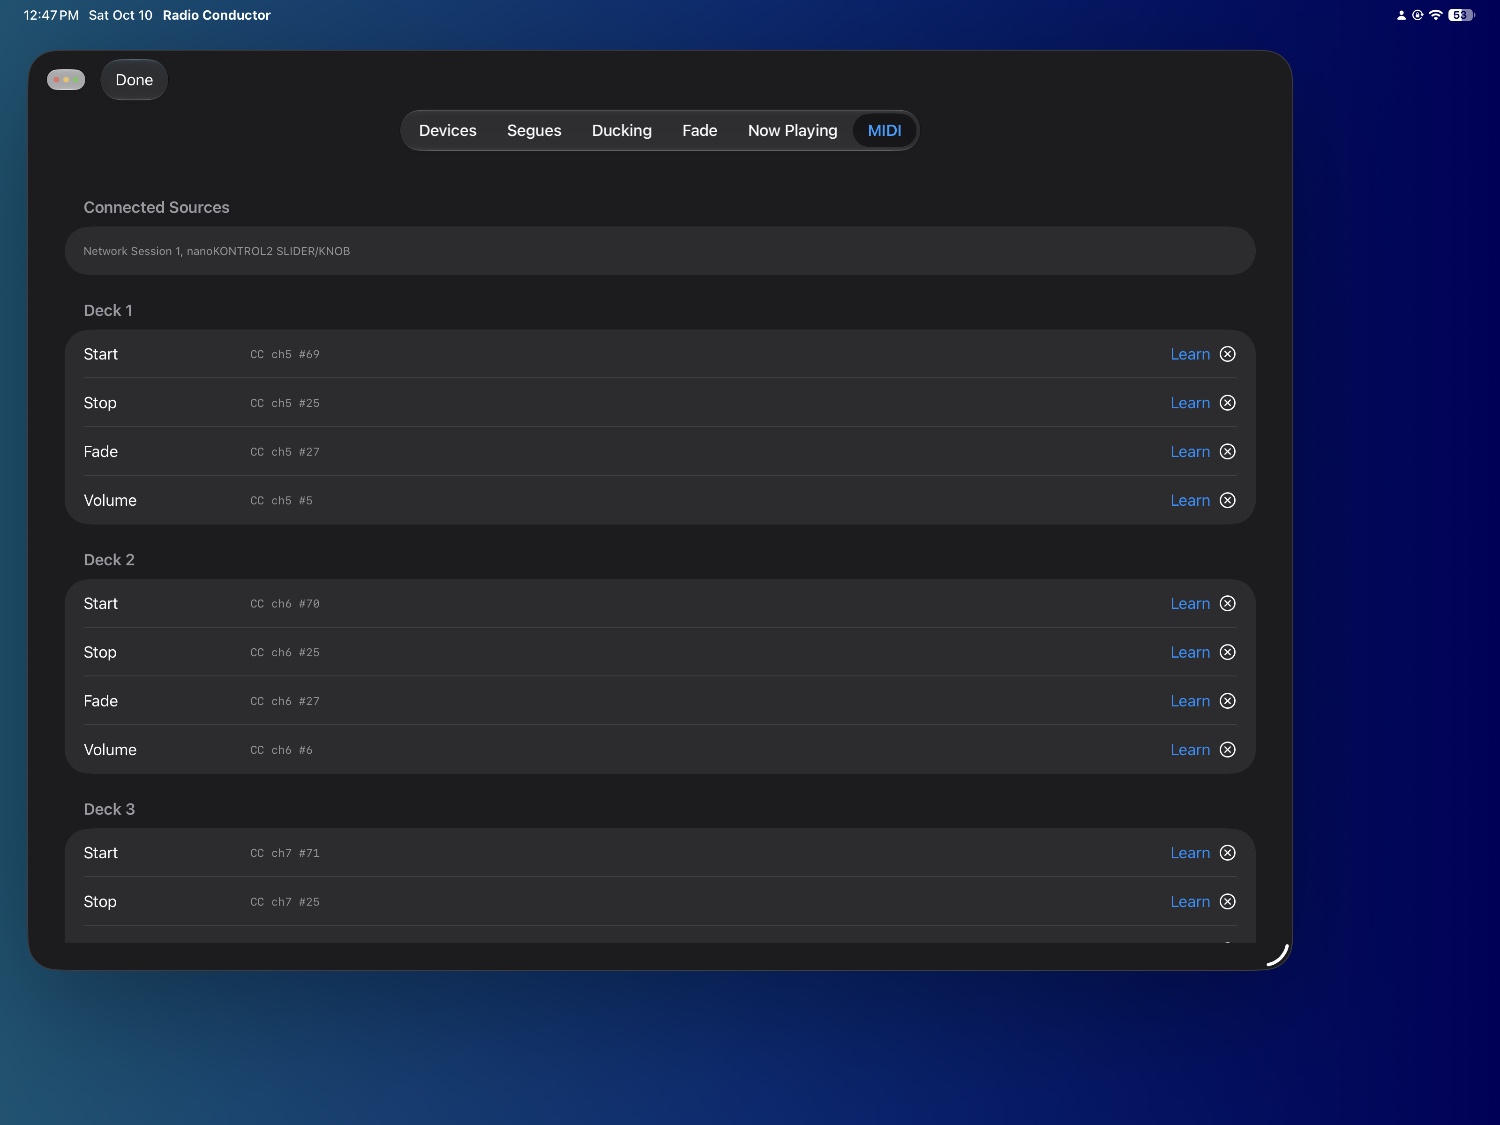This screenshot has width=1500, height=1125.
Task: Clear MIDI mapping for Deck 1 Fade
Action: pyautogui.click(x=1228, y=452)
